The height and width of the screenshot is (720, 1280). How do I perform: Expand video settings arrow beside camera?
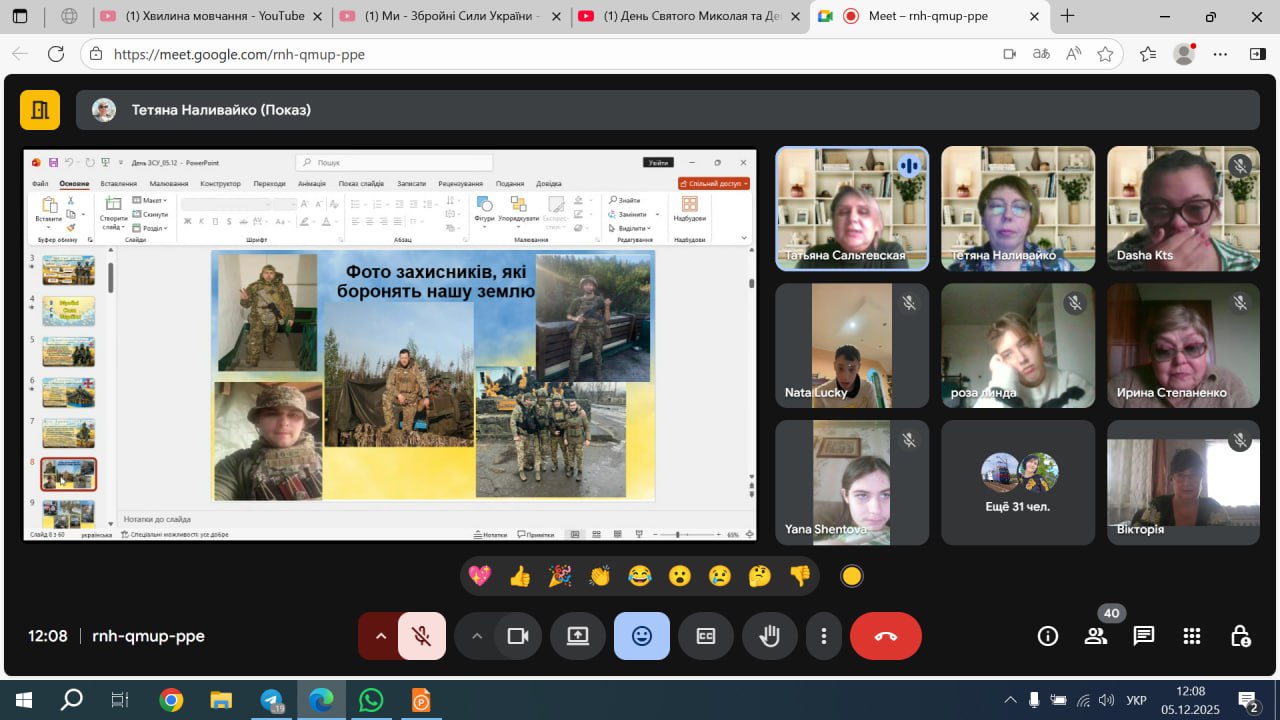click(x=477, y=636)
